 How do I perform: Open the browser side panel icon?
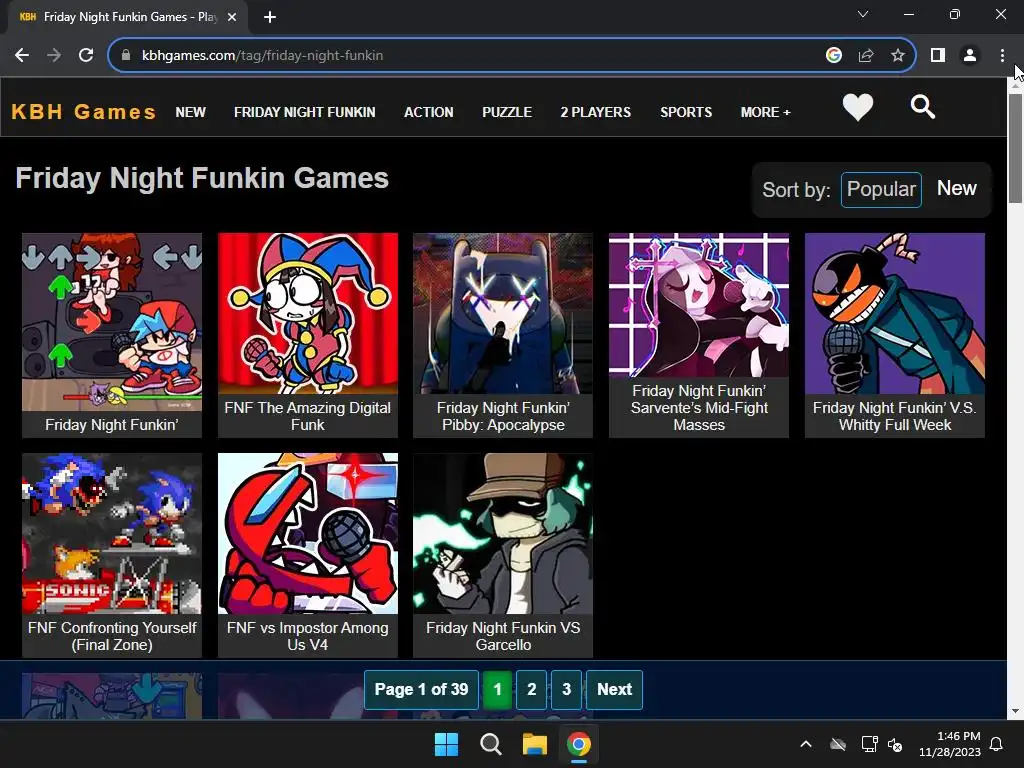938,56
